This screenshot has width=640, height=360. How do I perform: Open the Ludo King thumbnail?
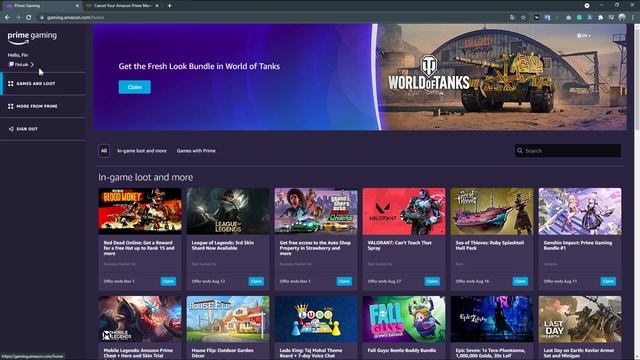click(316, 319)
